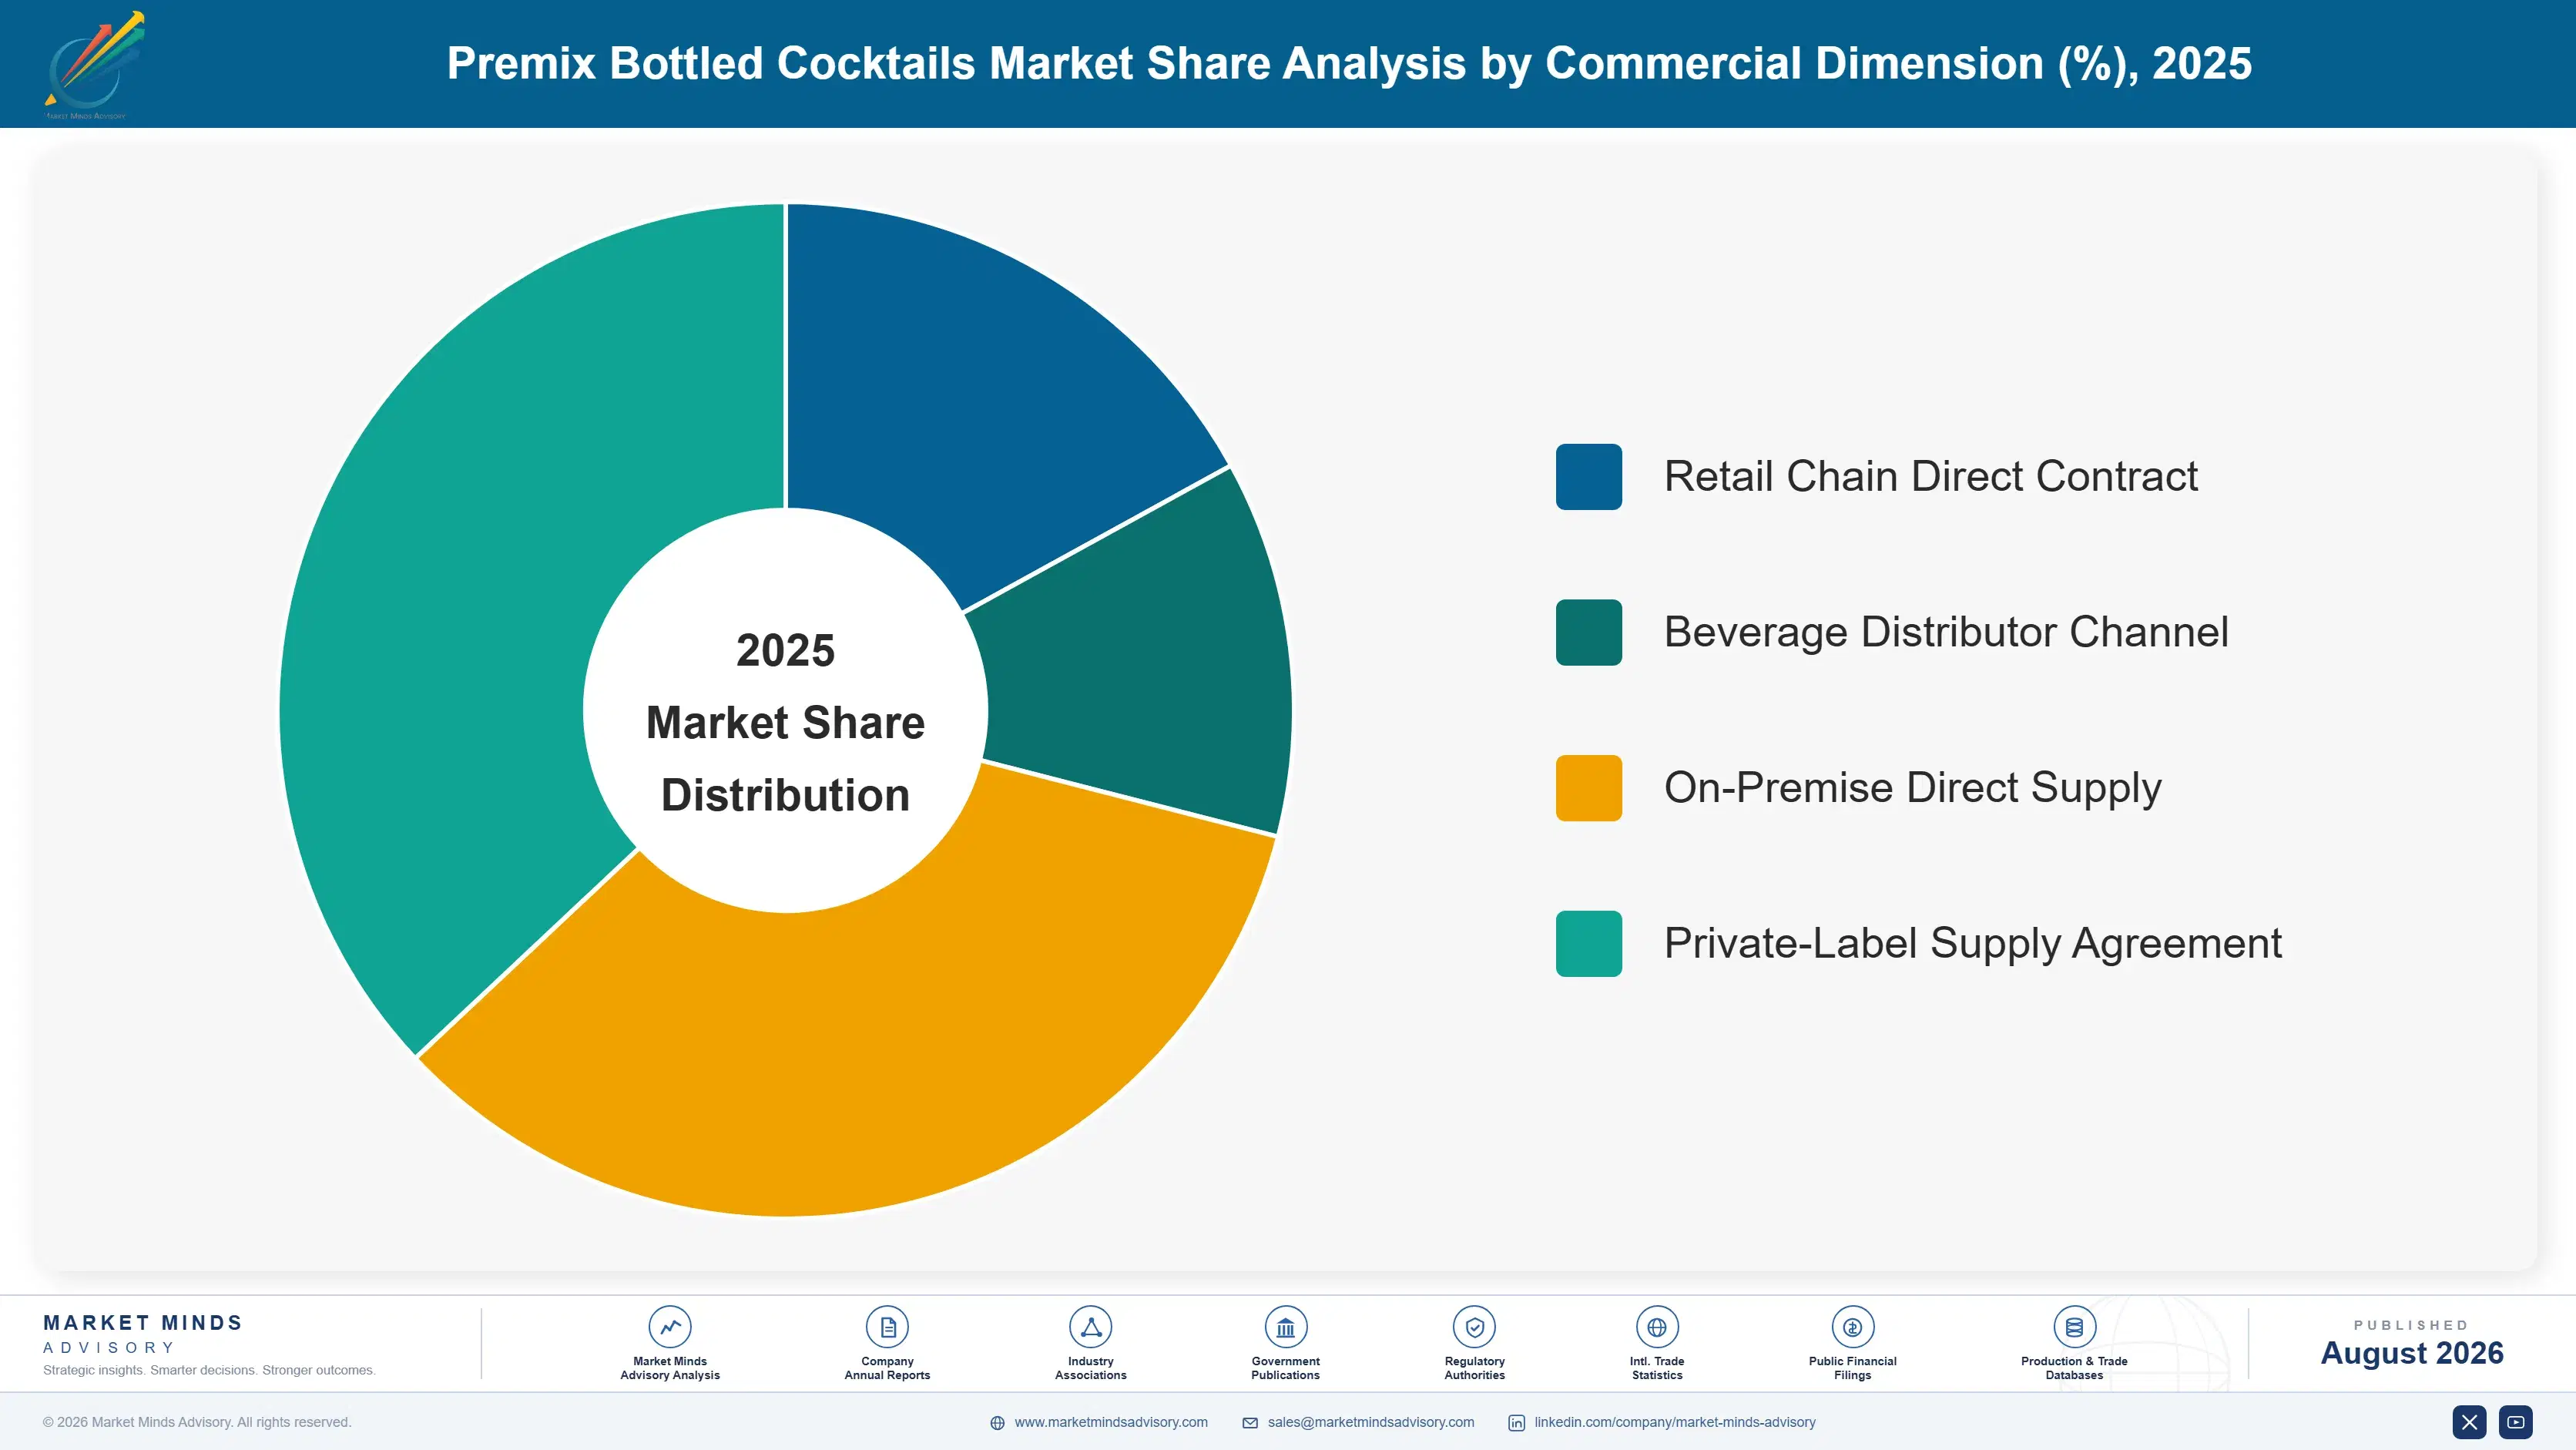This screenshot has width=2576, height=1450.
Task: Open www.marketmindsadvisory.com link
Action: pyautogui.click(x=1111, y=1422)
